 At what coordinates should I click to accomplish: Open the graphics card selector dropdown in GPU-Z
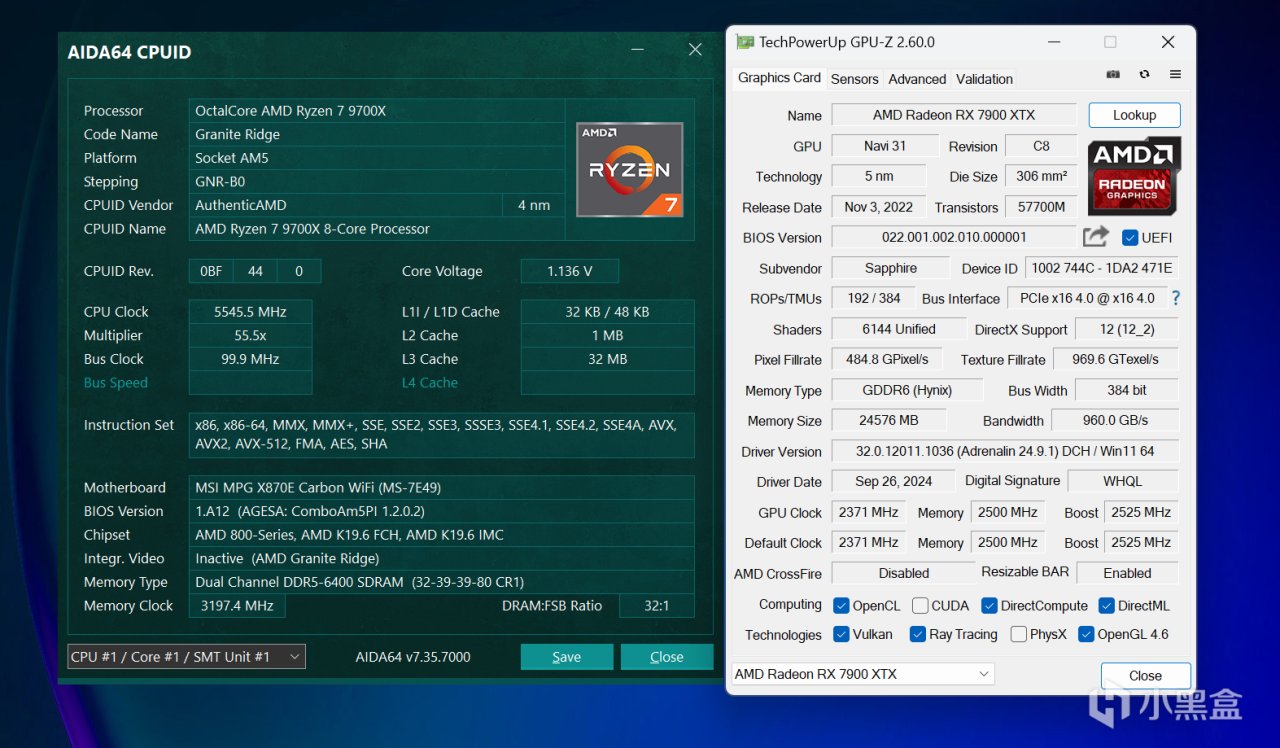863,674
